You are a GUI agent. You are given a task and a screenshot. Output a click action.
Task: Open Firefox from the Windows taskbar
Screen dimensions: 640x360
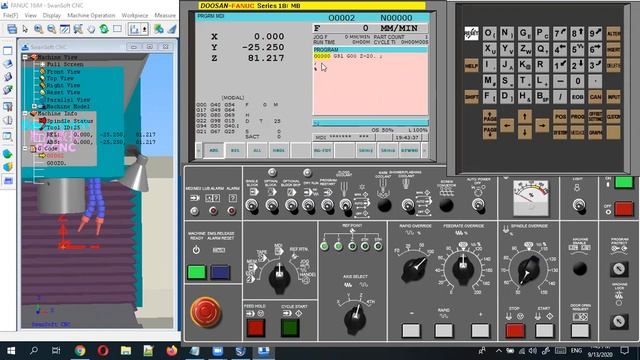[x=171, y=351]
